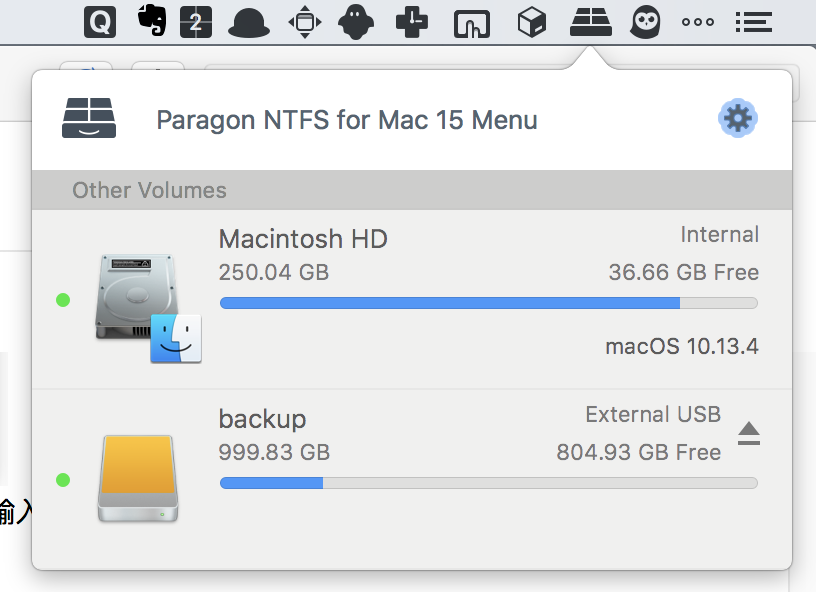This screenshot has width=816, height=592.
Task: Click the owl face menu bar icon
Action: tap(647, 21)
